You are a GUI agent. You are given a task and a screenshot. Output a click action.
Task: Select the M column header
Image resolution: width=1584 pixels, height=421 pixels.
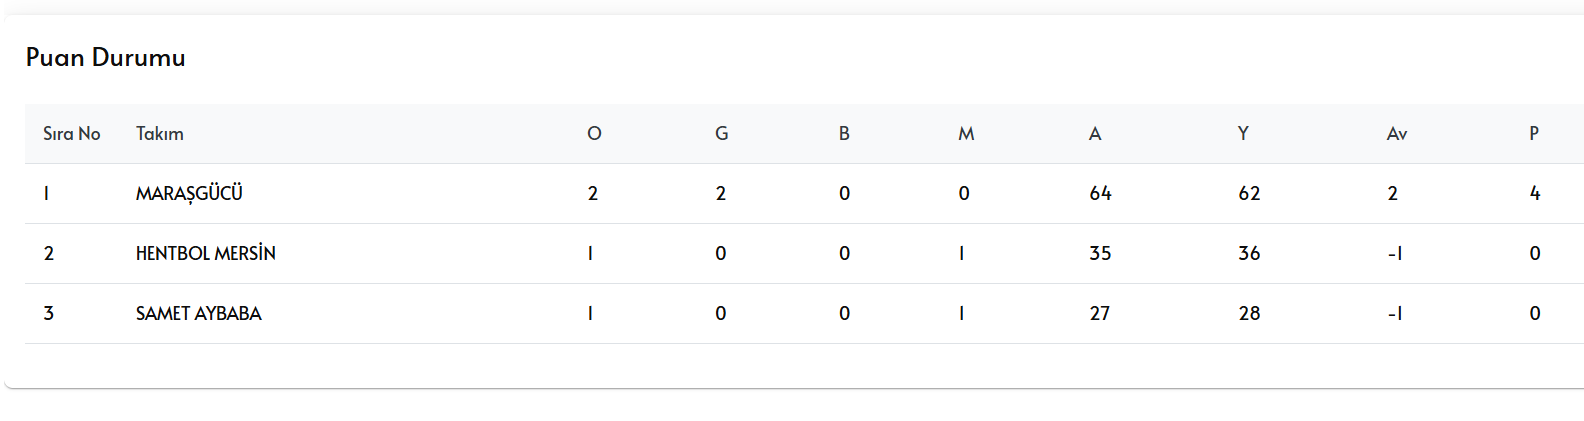pos(966,133)
